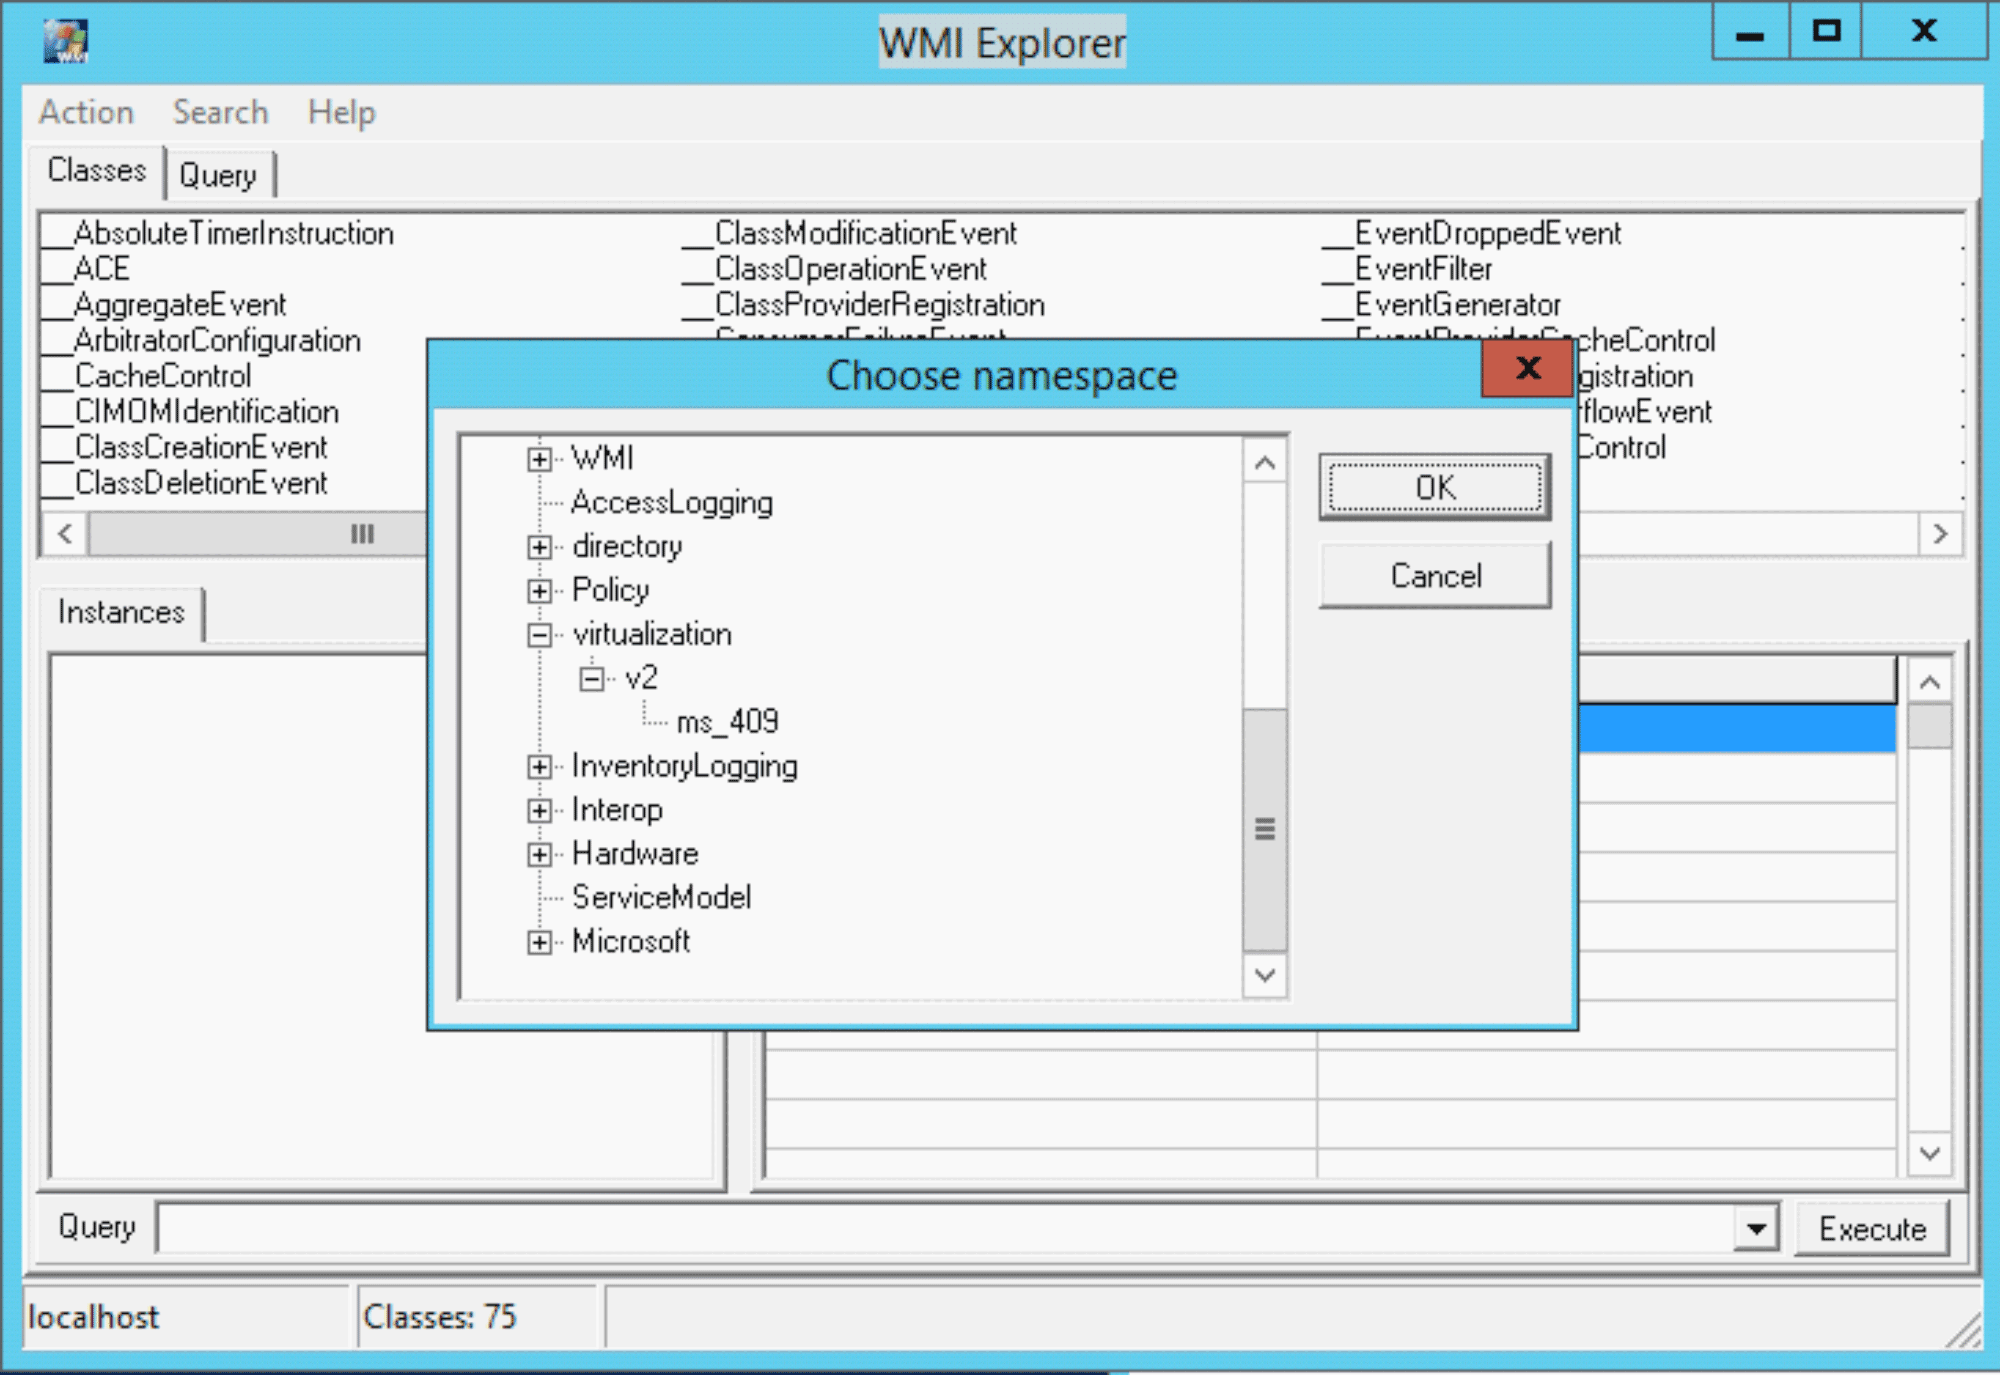Open the Action menu
The height and width of the screenshot is (1375, 2000).
(x=86, y=112)
